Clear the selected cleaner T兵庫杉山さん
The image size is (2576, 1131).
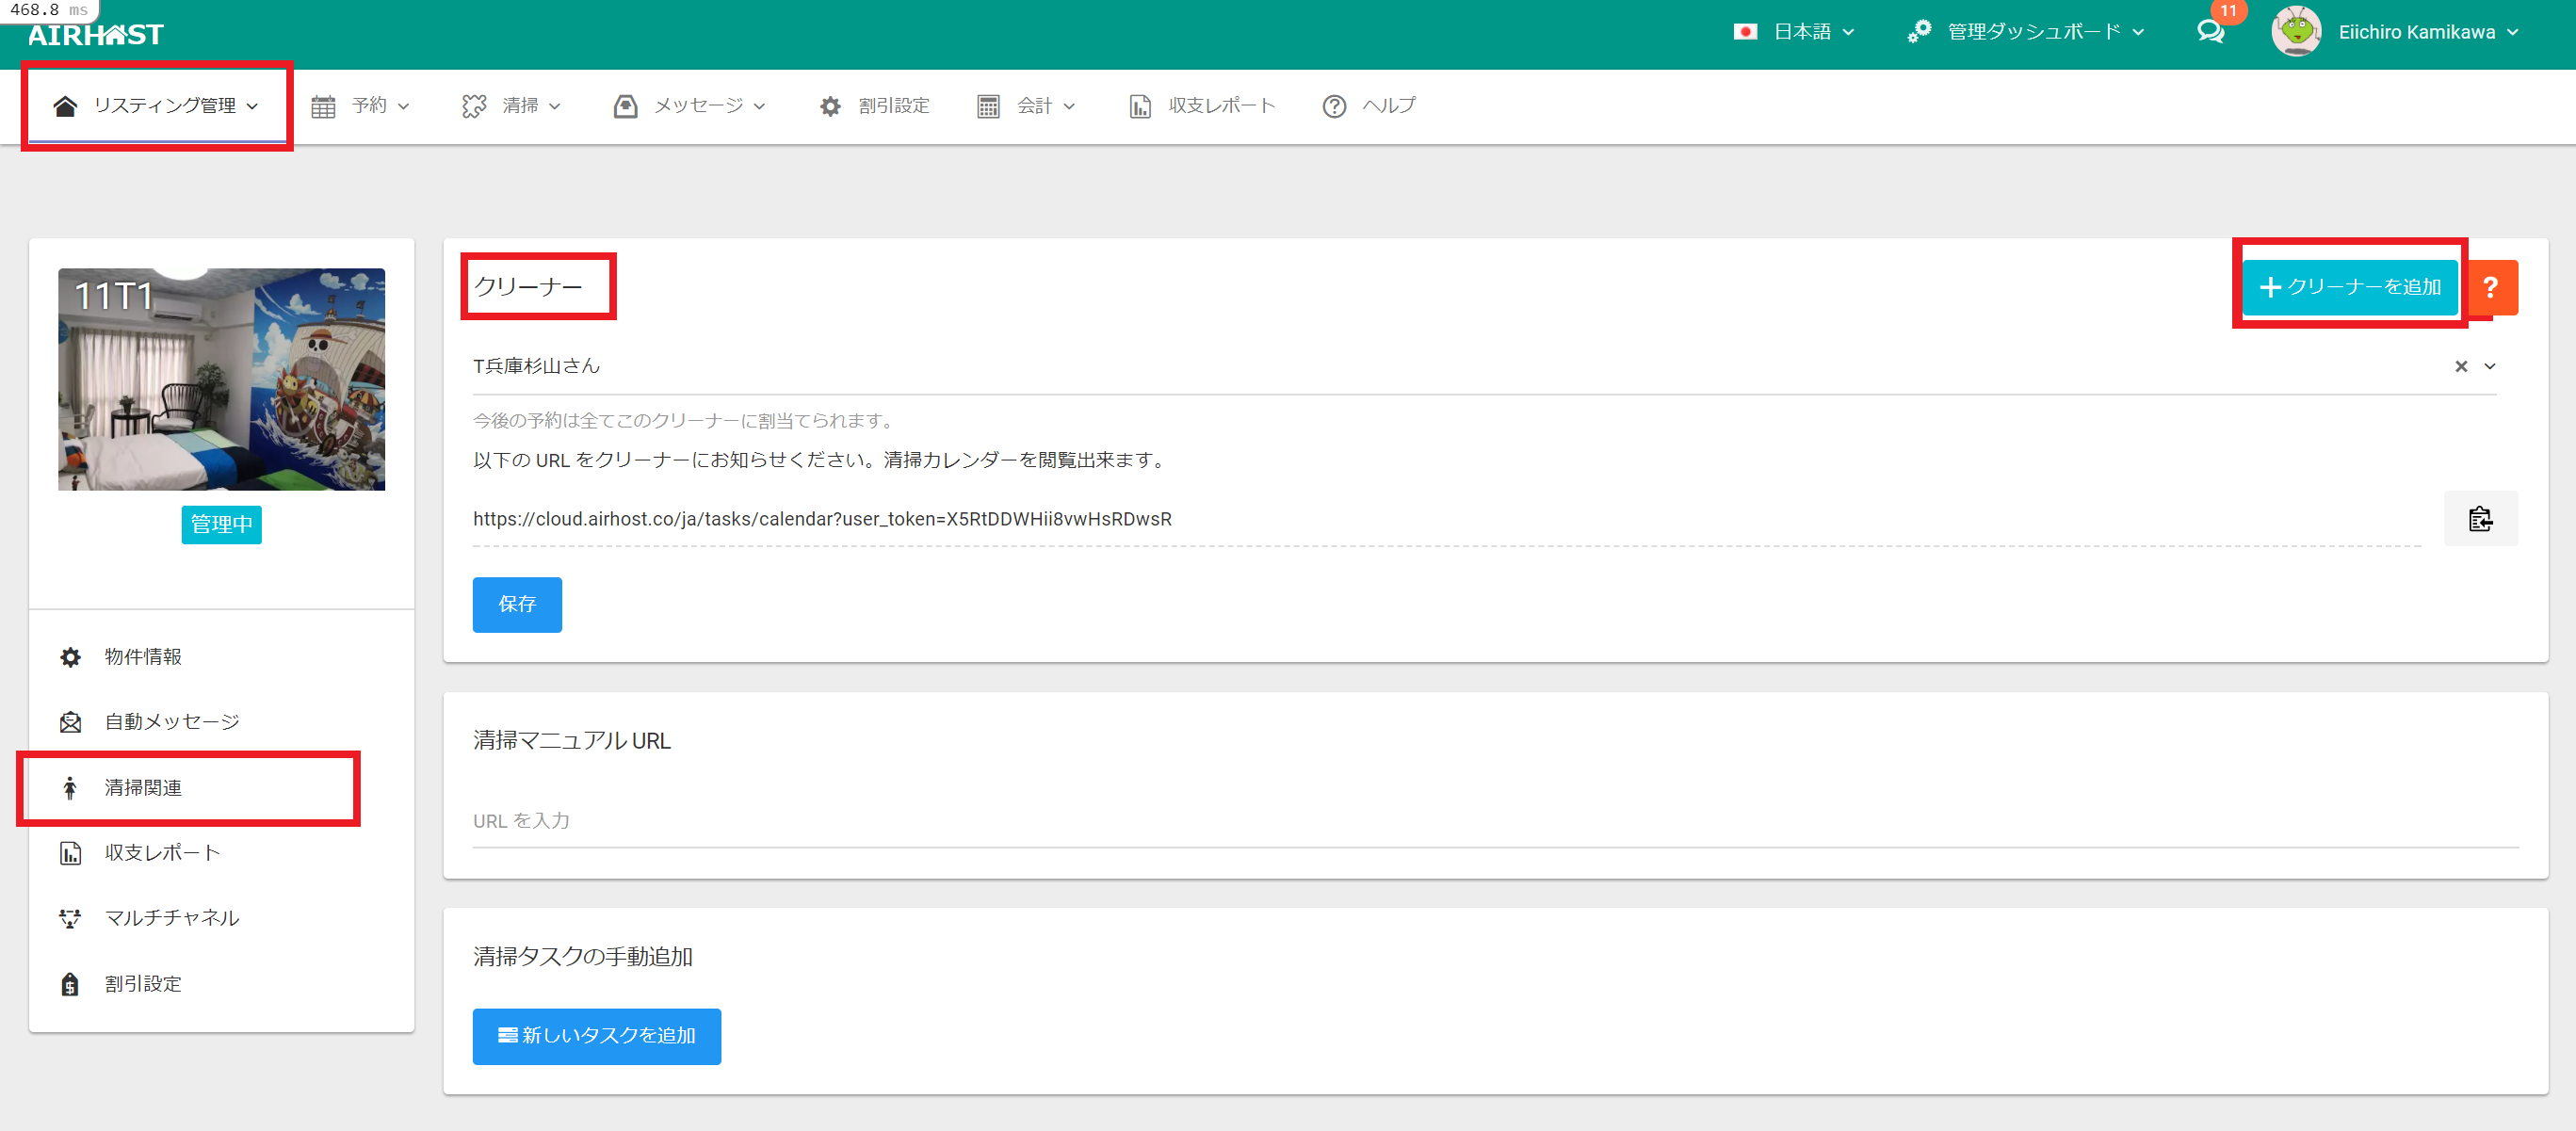pyautogui.click(x=2461, y=367)
